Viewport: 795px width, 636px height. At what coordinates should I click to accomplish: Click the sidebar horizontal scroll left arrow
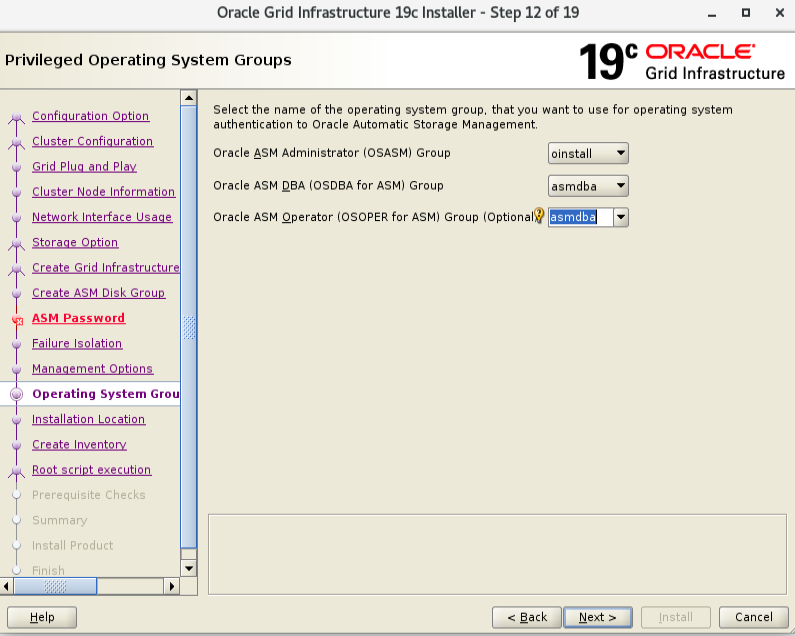pyautogui.click(x=8, y=587)
